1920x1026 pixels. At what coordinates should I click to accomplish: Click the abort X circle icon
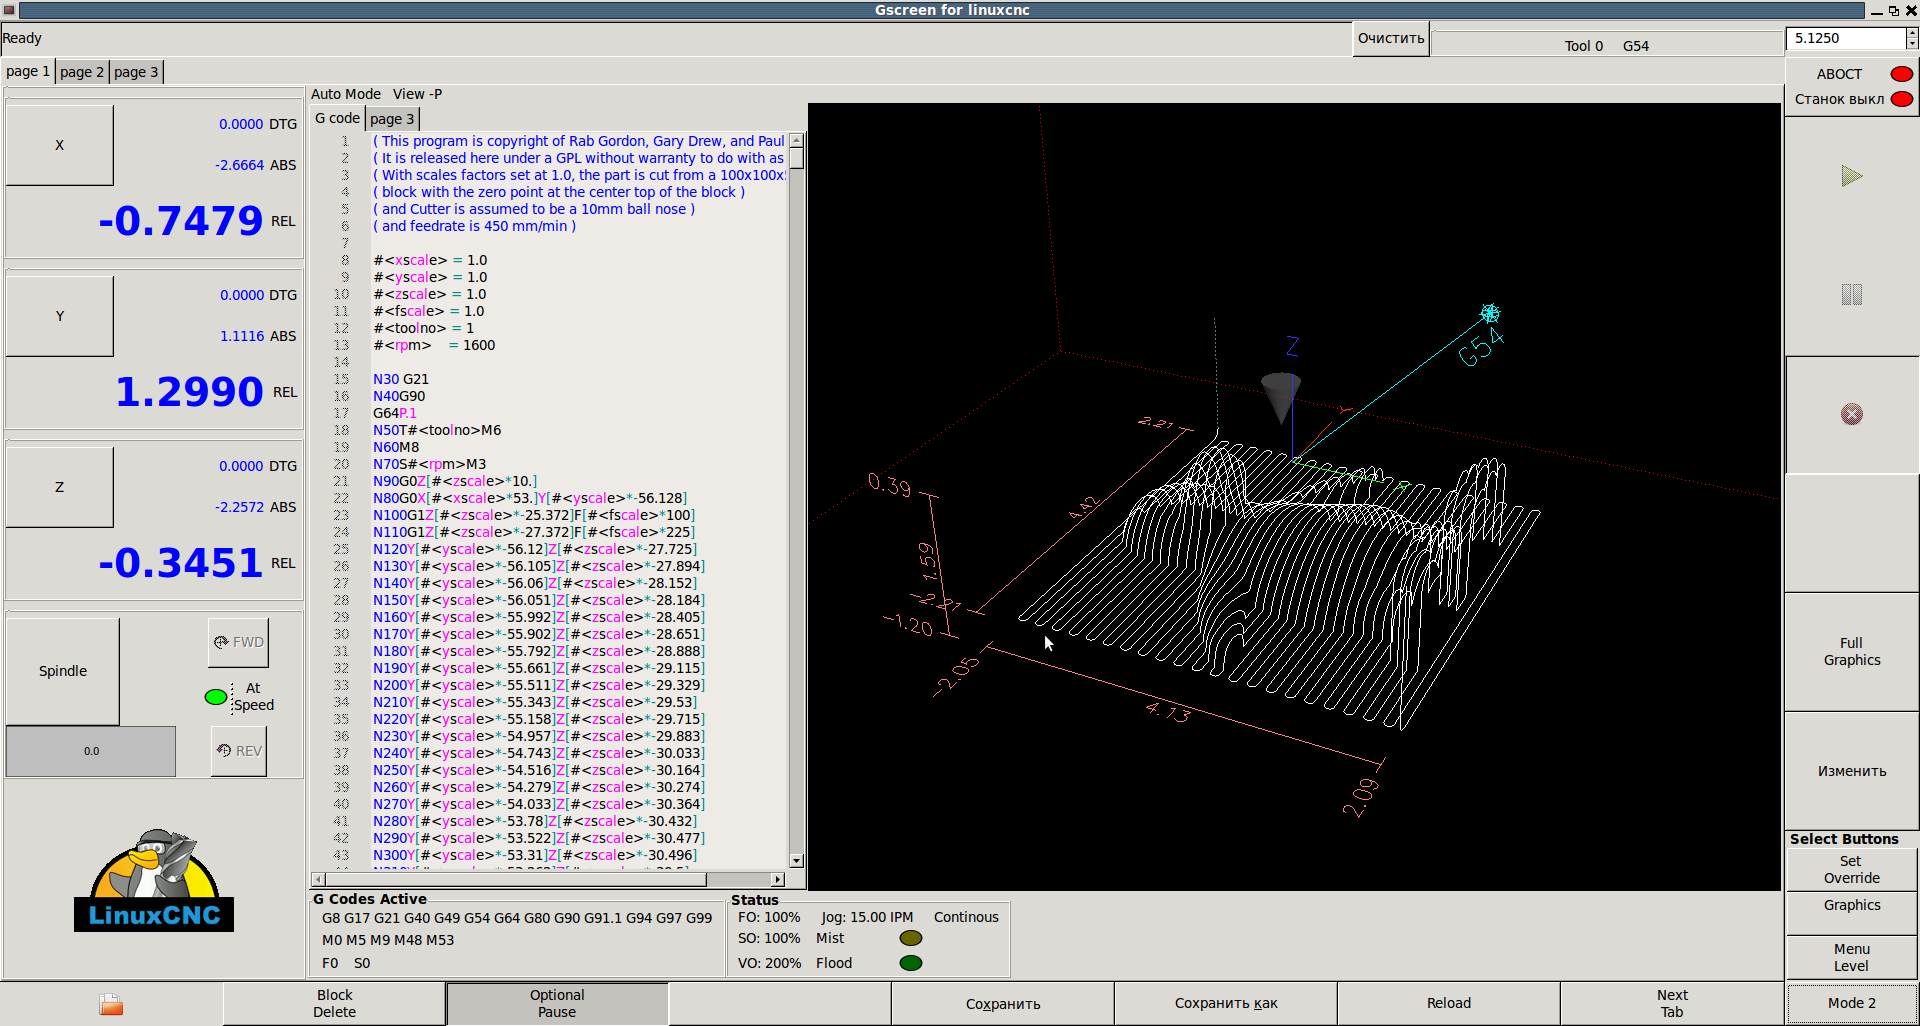coord(1851,414)
